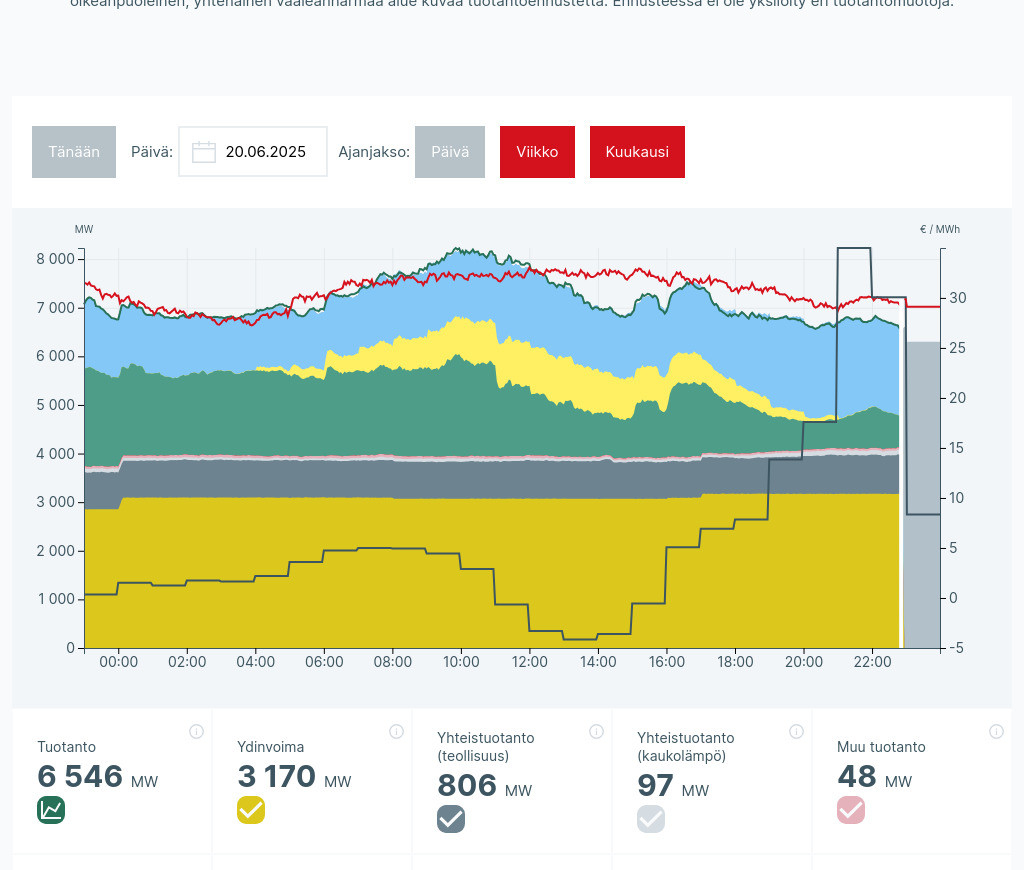Open info icon for Ydinvoima card
This screenshot has height=870, width=1024.
point(396,731)
